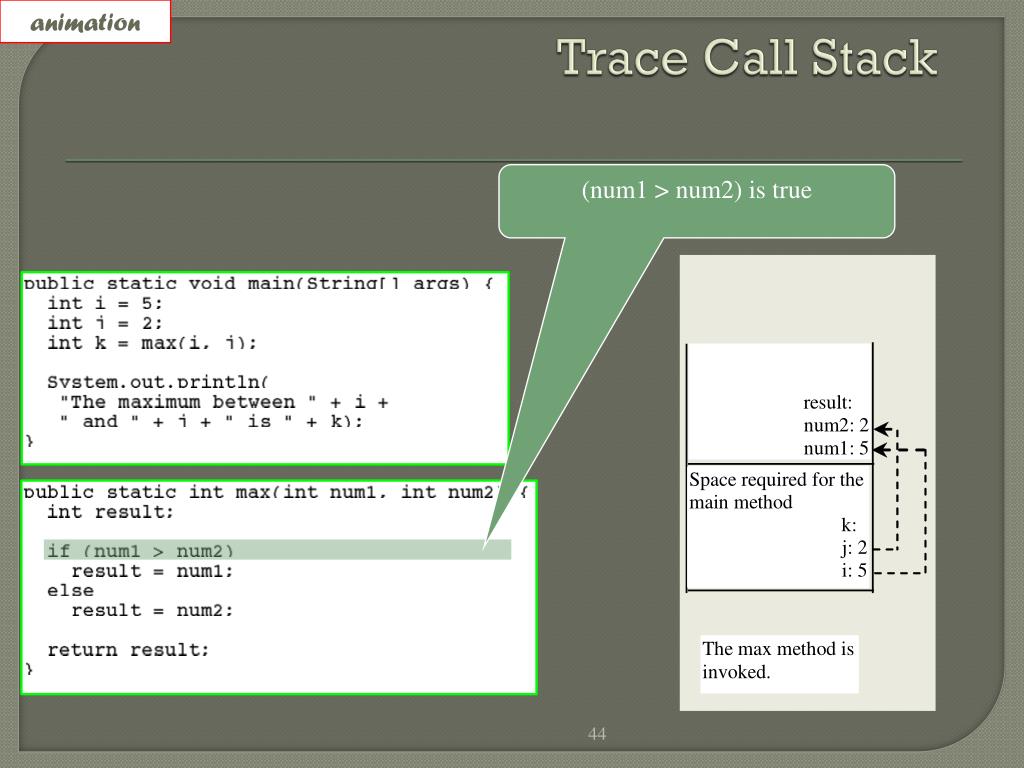Click 'j: 2' entry in main frame

[854, 547]
